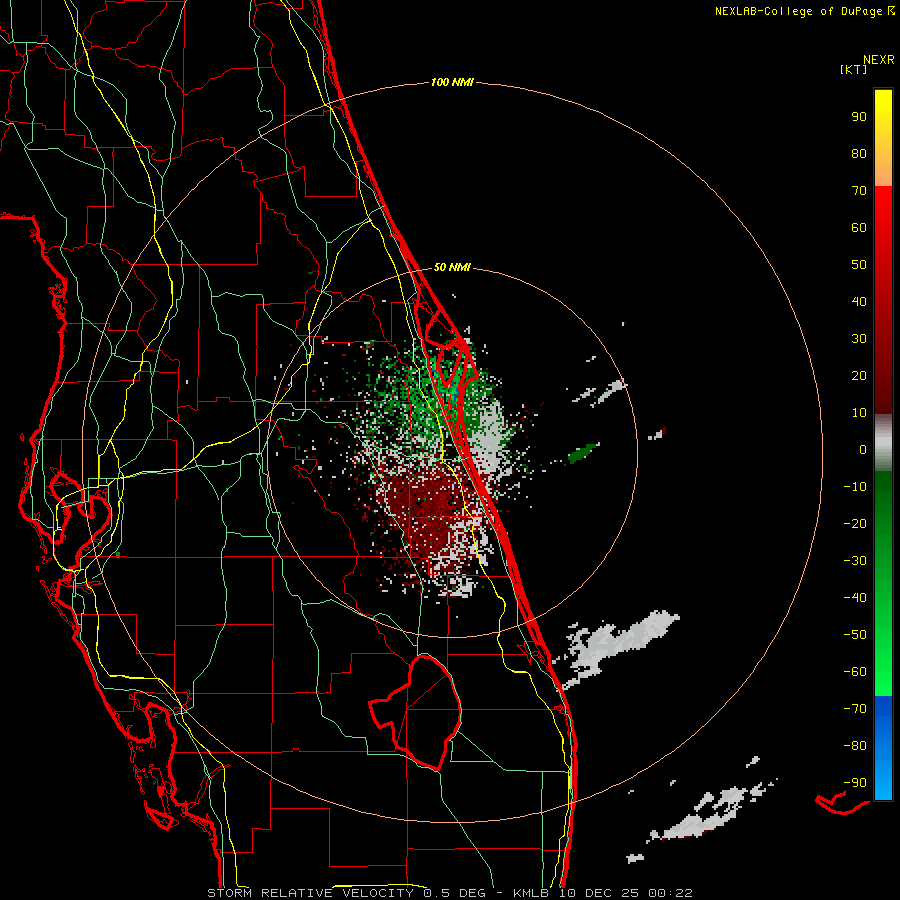Click the -70 scale value

855,709
